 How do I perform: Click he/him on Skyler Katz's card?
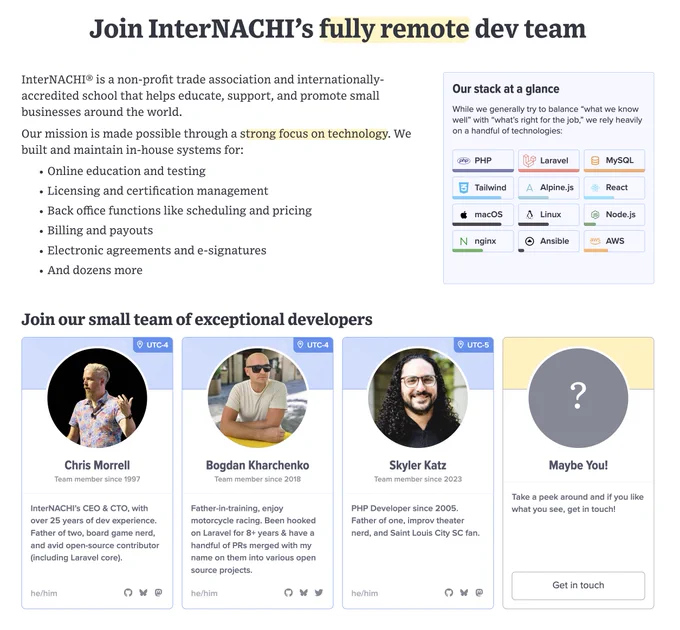click(x=365, y=593)
